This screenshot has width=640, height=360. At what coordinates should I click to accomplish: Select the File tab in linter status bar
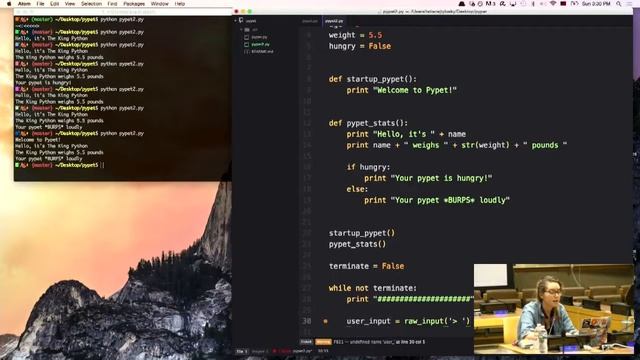242,351
